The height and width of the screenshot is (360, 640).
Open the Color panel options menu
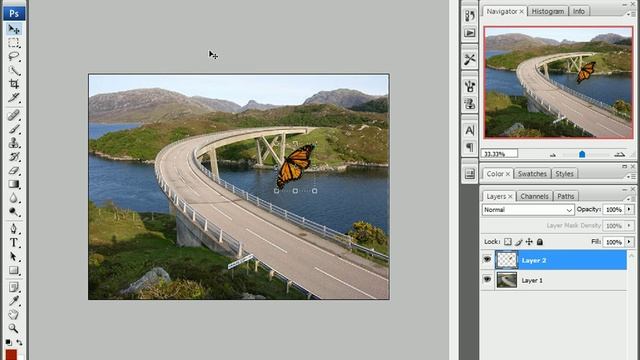click(x=631, y=176)
